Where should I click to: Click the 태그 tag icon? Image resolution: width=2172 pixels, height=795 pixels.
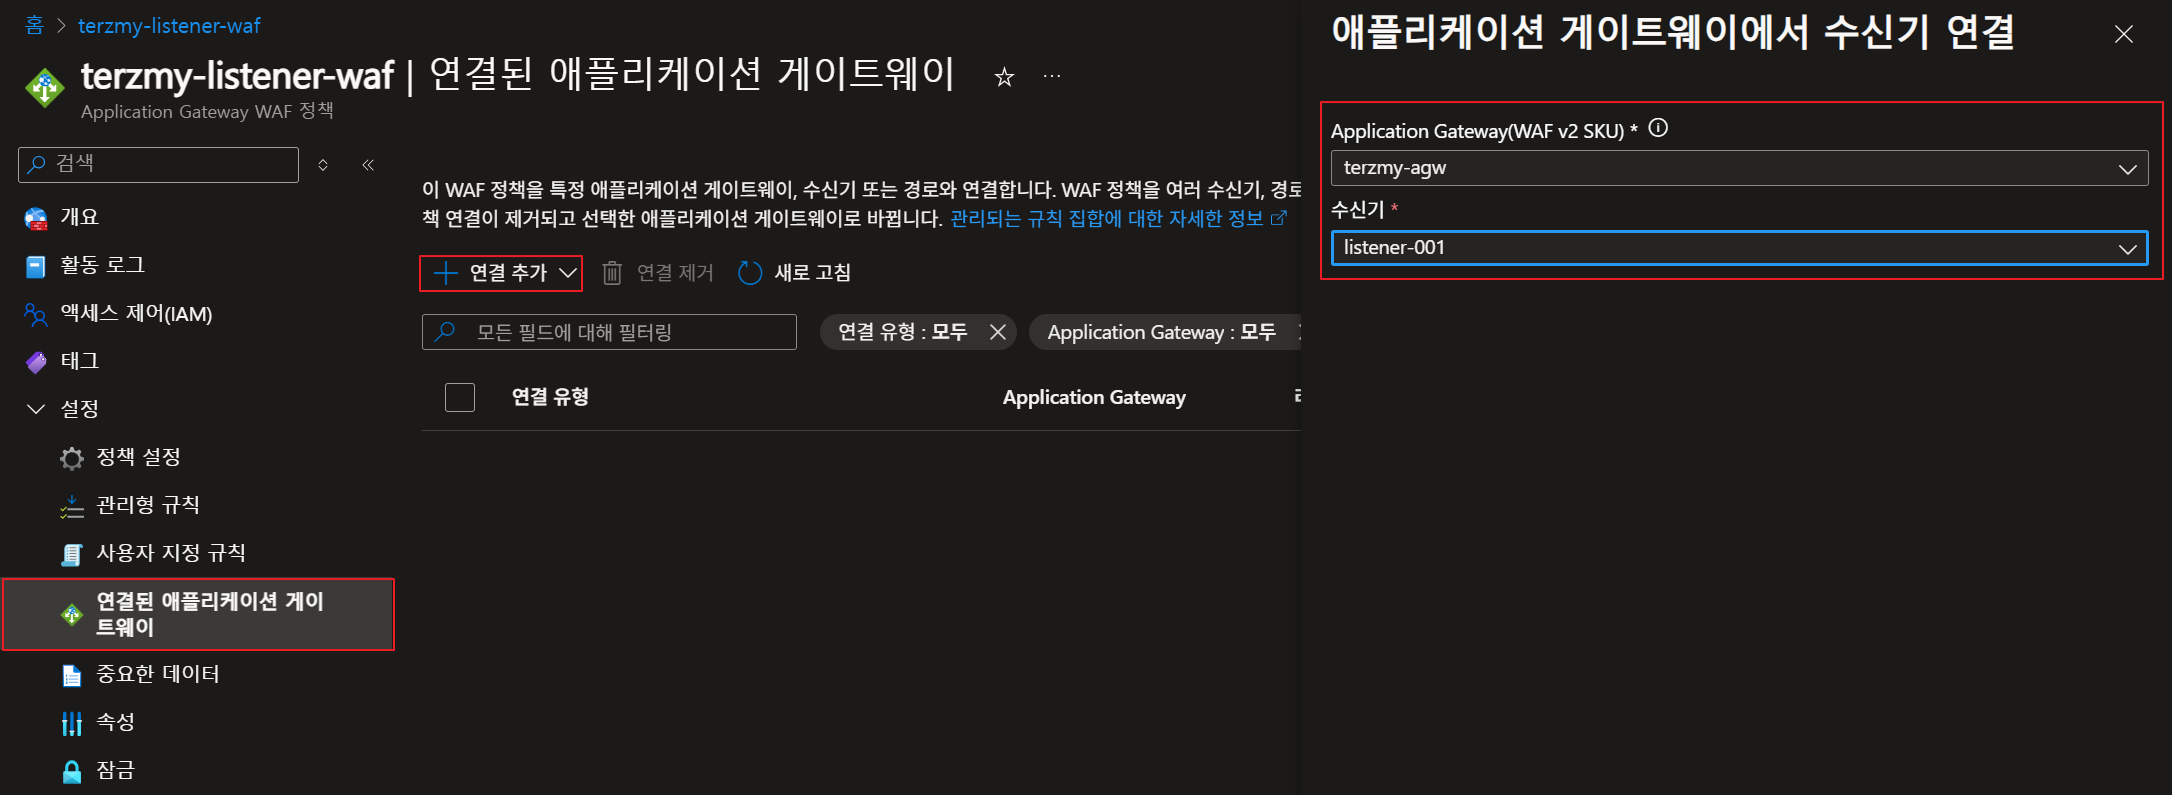coord(36,362)
